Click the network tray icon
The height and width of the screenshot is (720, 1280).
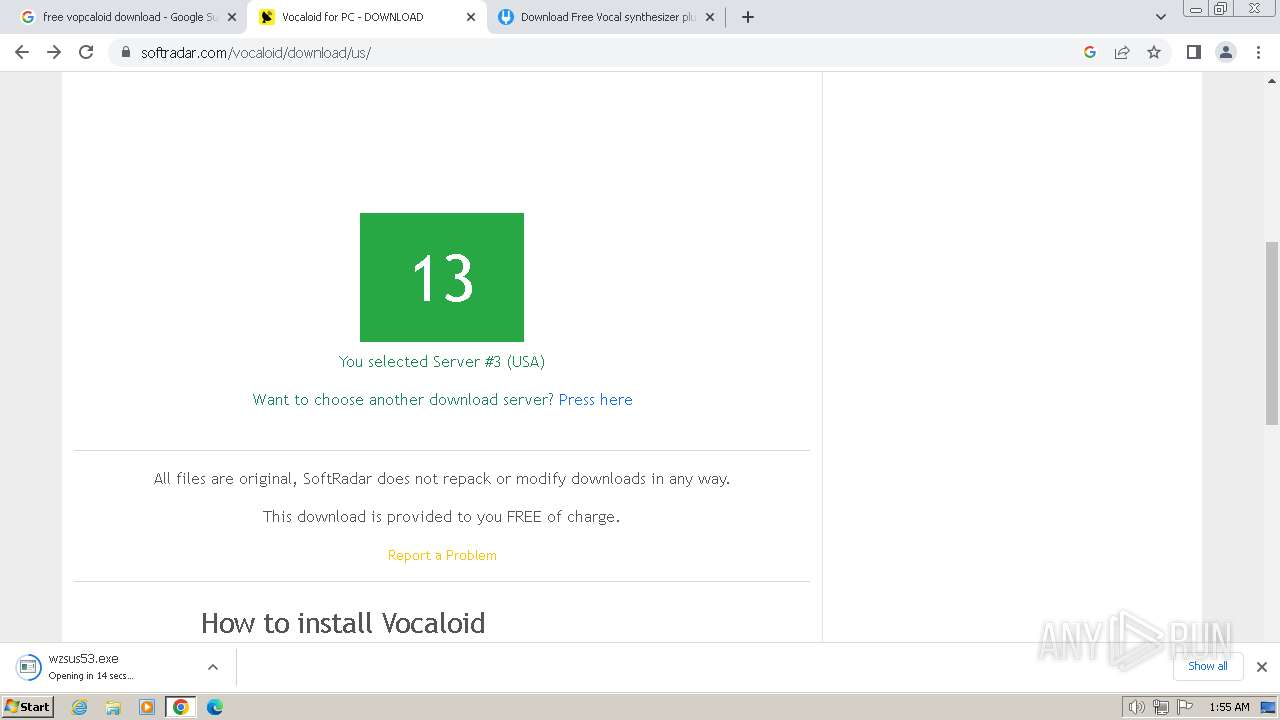pos(1160,707)
